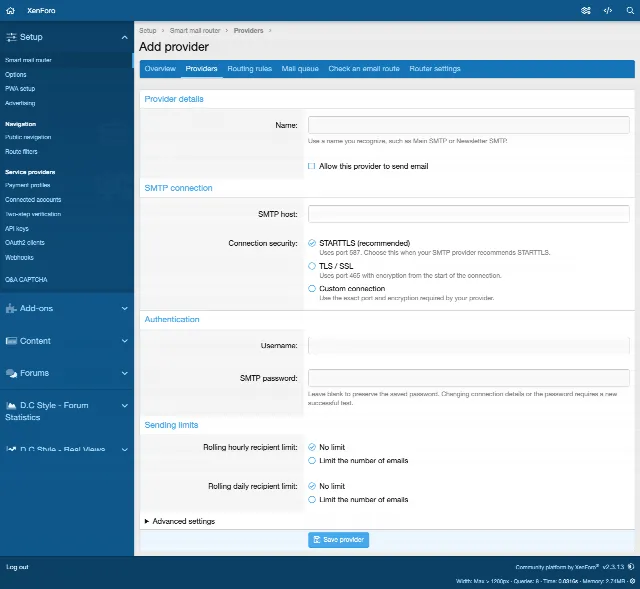
Task: Focus the Username input field
Action: (x=469, y=345)
